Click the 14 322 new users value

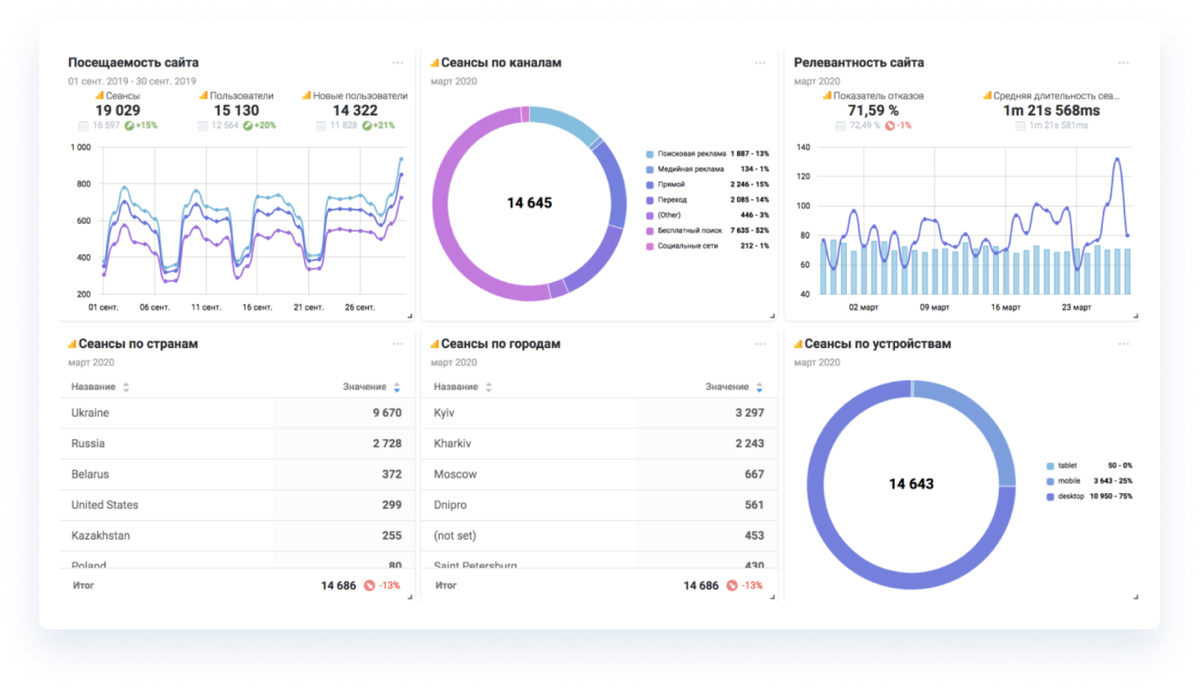pyautogui.click(x=355, y=111)
